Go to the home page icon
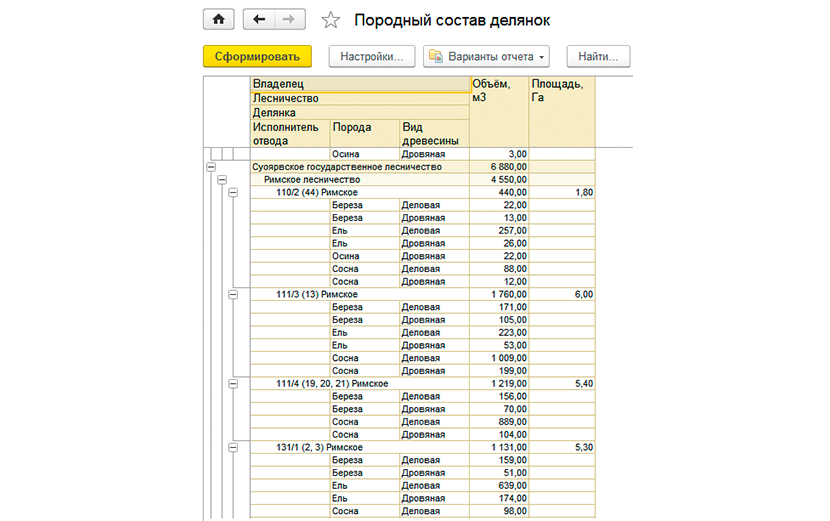The width and height of the screenshot is (830, 521). [219, 20]
